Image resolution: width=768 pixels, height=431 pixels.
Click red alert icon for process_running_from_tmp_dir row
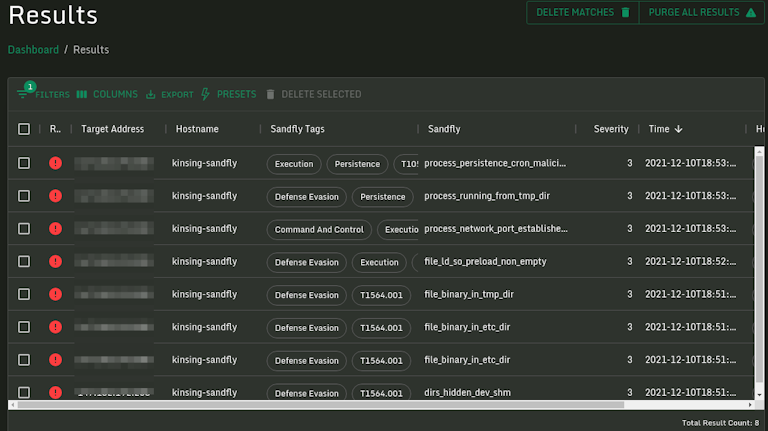55,196
